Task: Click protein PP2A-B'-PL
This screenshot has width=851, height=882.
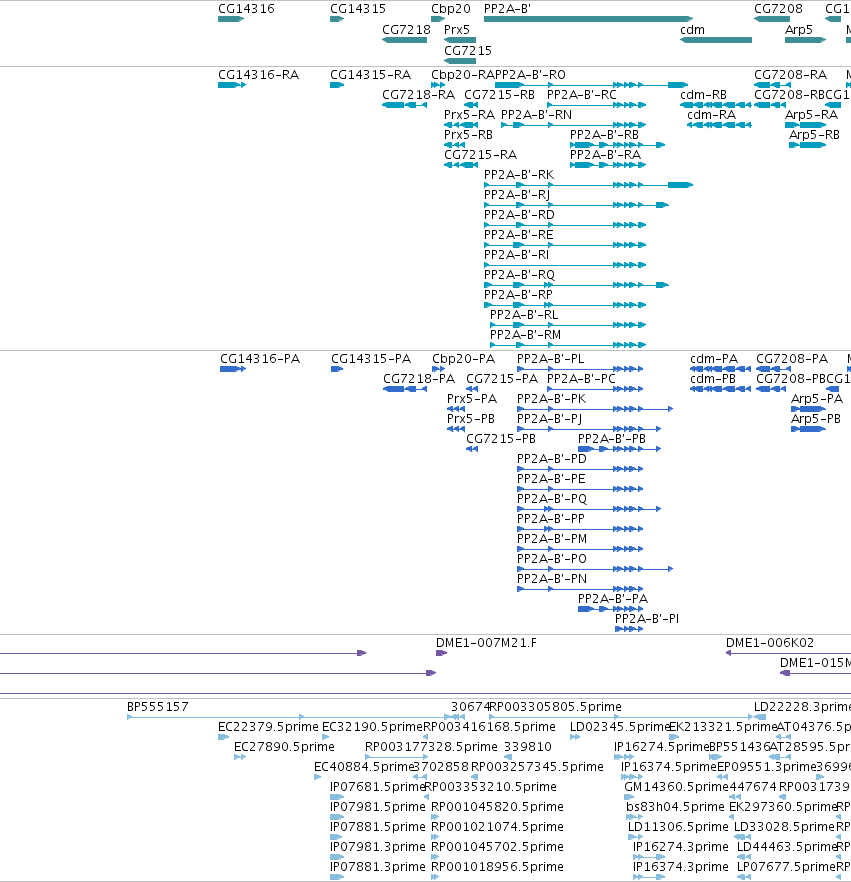Action: click(x=551, y=359)
